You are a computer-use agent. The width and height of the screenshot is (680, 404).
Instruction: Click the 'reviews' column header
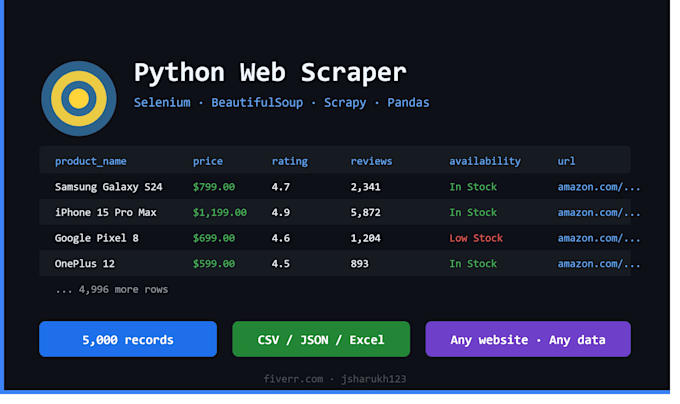tap(371, 161)
